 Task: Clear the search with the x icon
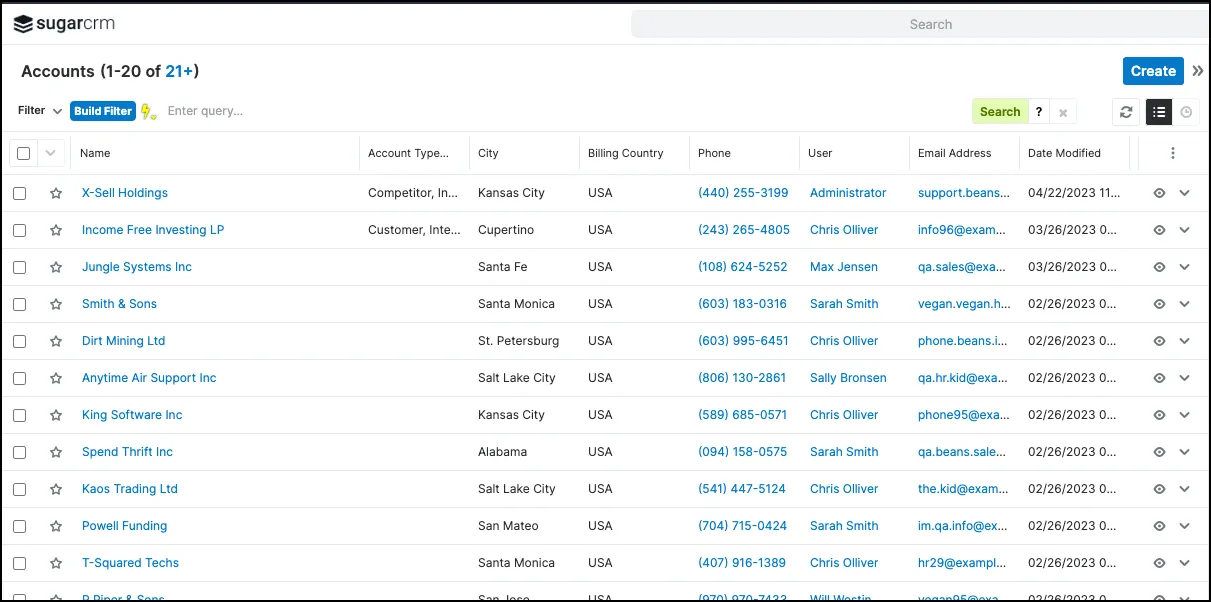(1063, 112)
